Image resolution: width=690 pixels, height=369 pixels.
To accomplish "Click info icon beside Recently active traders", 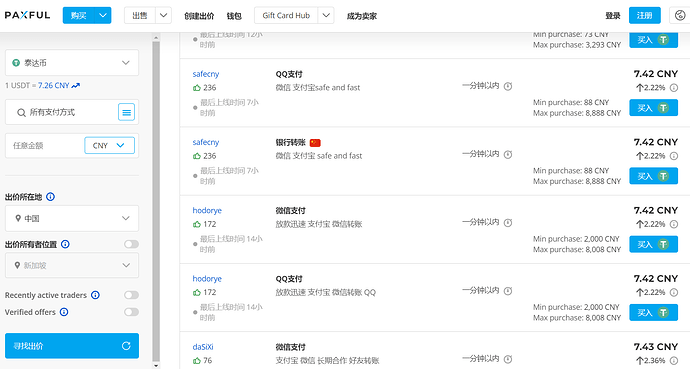I will click(x=95, y=295).
